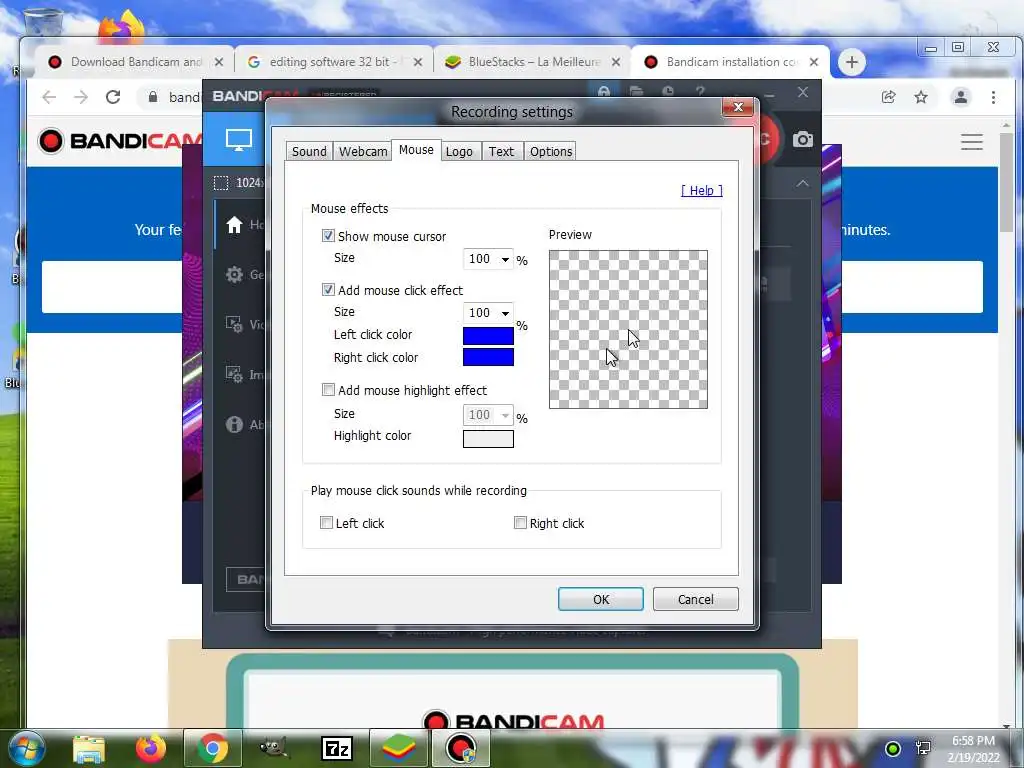Viewport: 1024px width, 768px height.
Task: Click mouse effect Preview area
Action: (x=628, y=329)
